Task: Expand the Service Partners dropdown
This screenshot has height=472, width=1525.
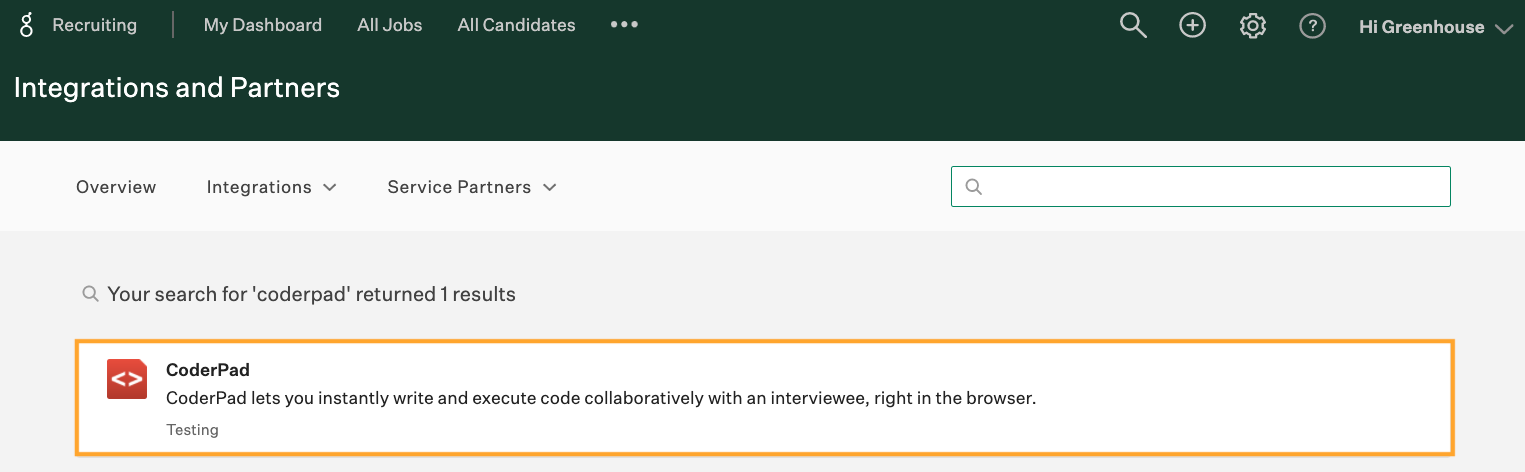Action: pos(472,187)
